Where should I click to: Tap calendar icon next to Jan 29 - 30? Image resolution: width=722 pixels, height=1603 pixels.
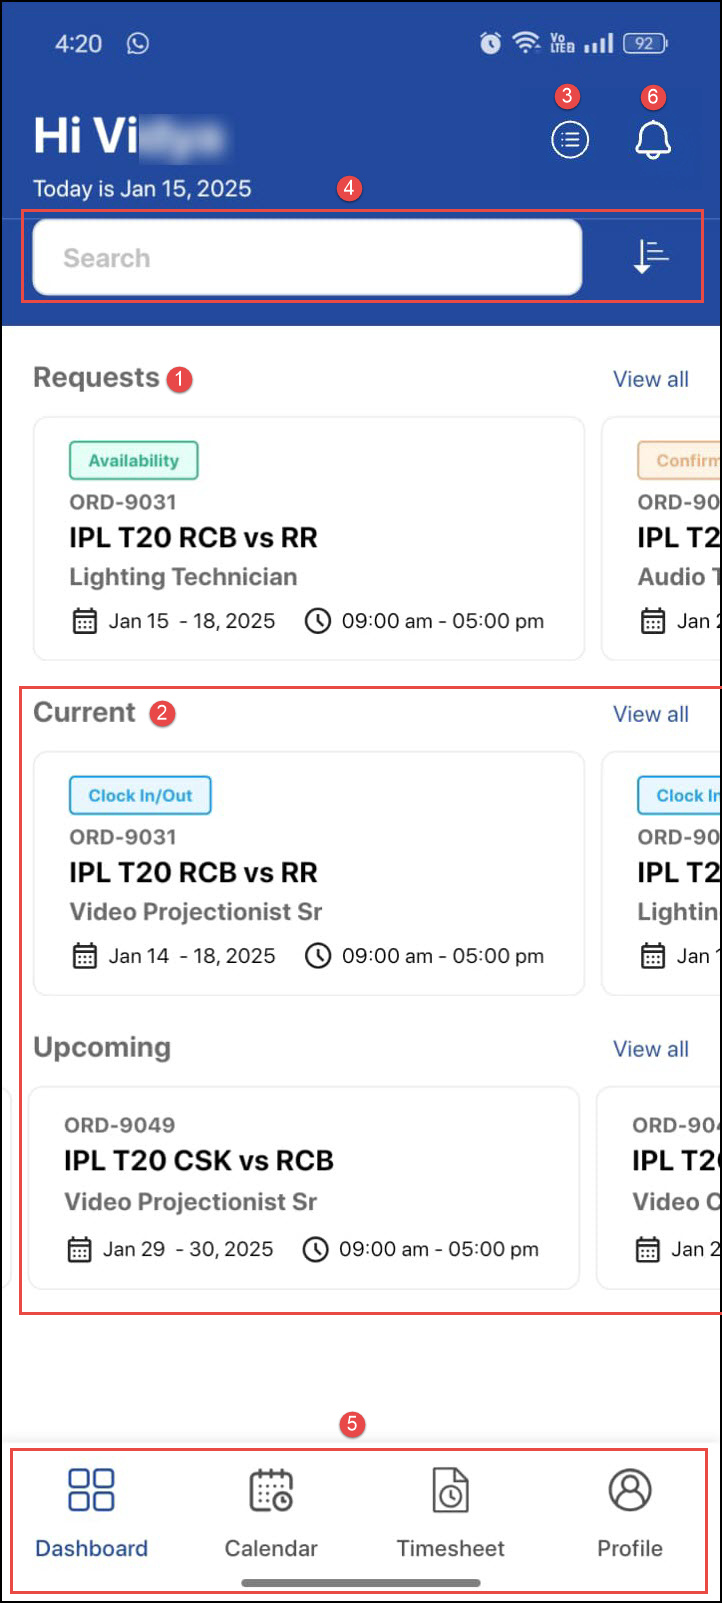[x=79, y=1249]
